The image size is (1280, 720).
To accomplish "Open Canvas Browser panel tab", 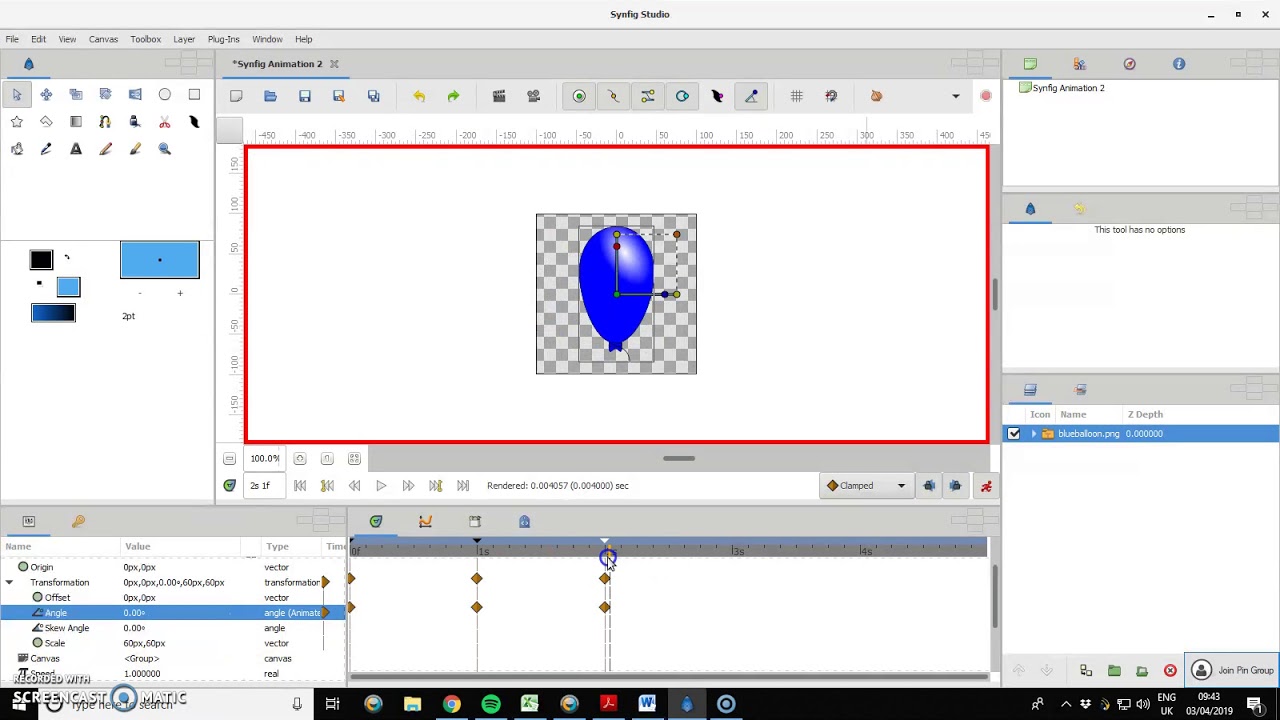I will [x=1030, y=64].
